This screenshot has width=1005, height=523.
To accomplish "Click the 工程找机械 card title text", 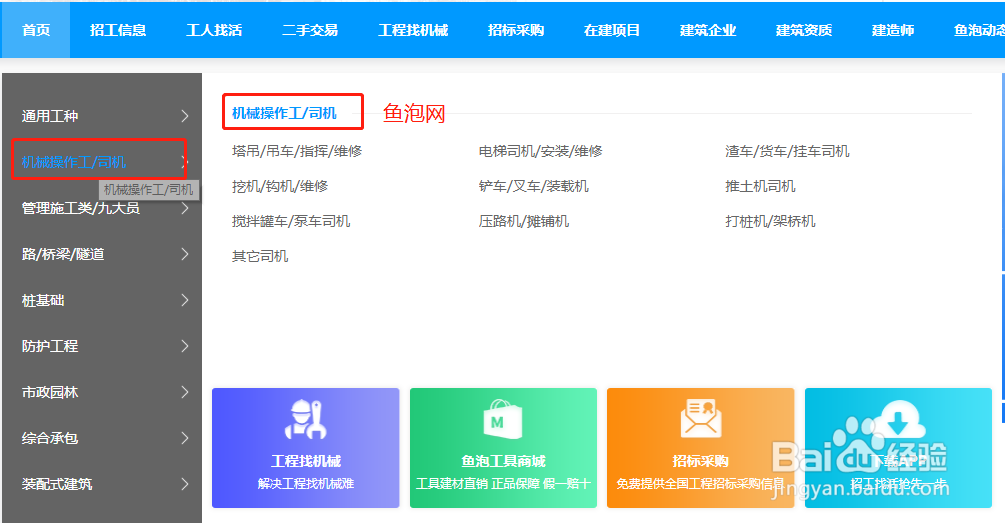I will [x=306, y=461].
